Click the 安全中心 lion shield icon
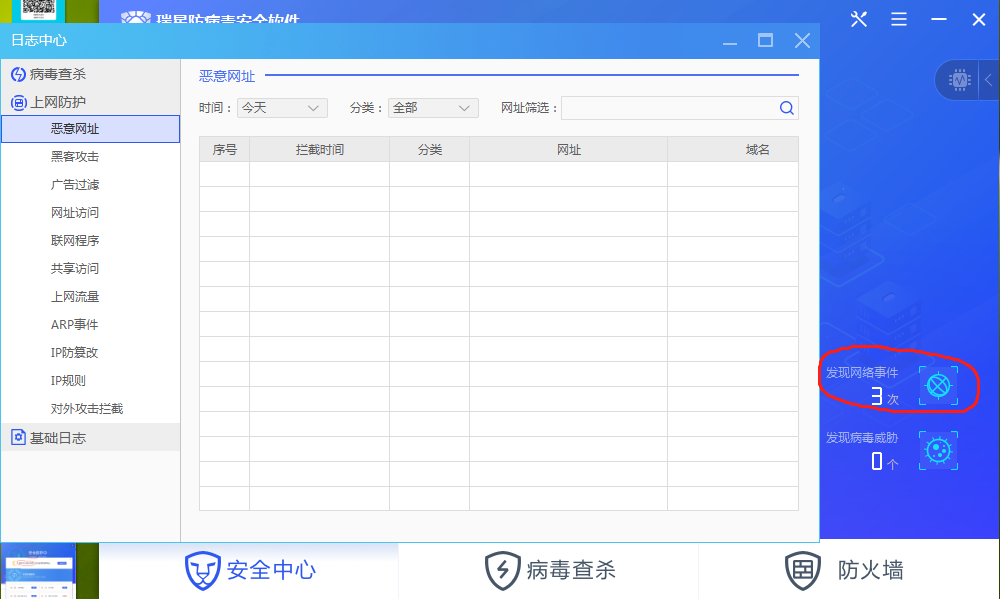Viewport: 1000px width, 599px height. 203,570
